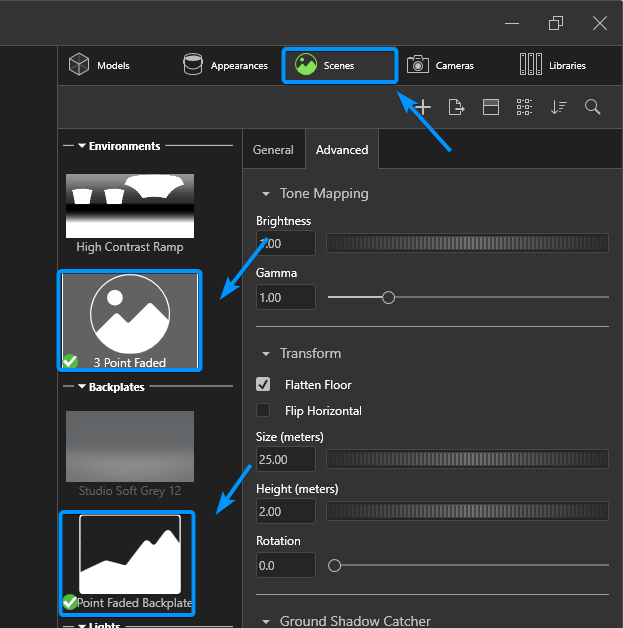Click the Libraries shelves icon
Viewport: 623px width, 628px height.
531,64
